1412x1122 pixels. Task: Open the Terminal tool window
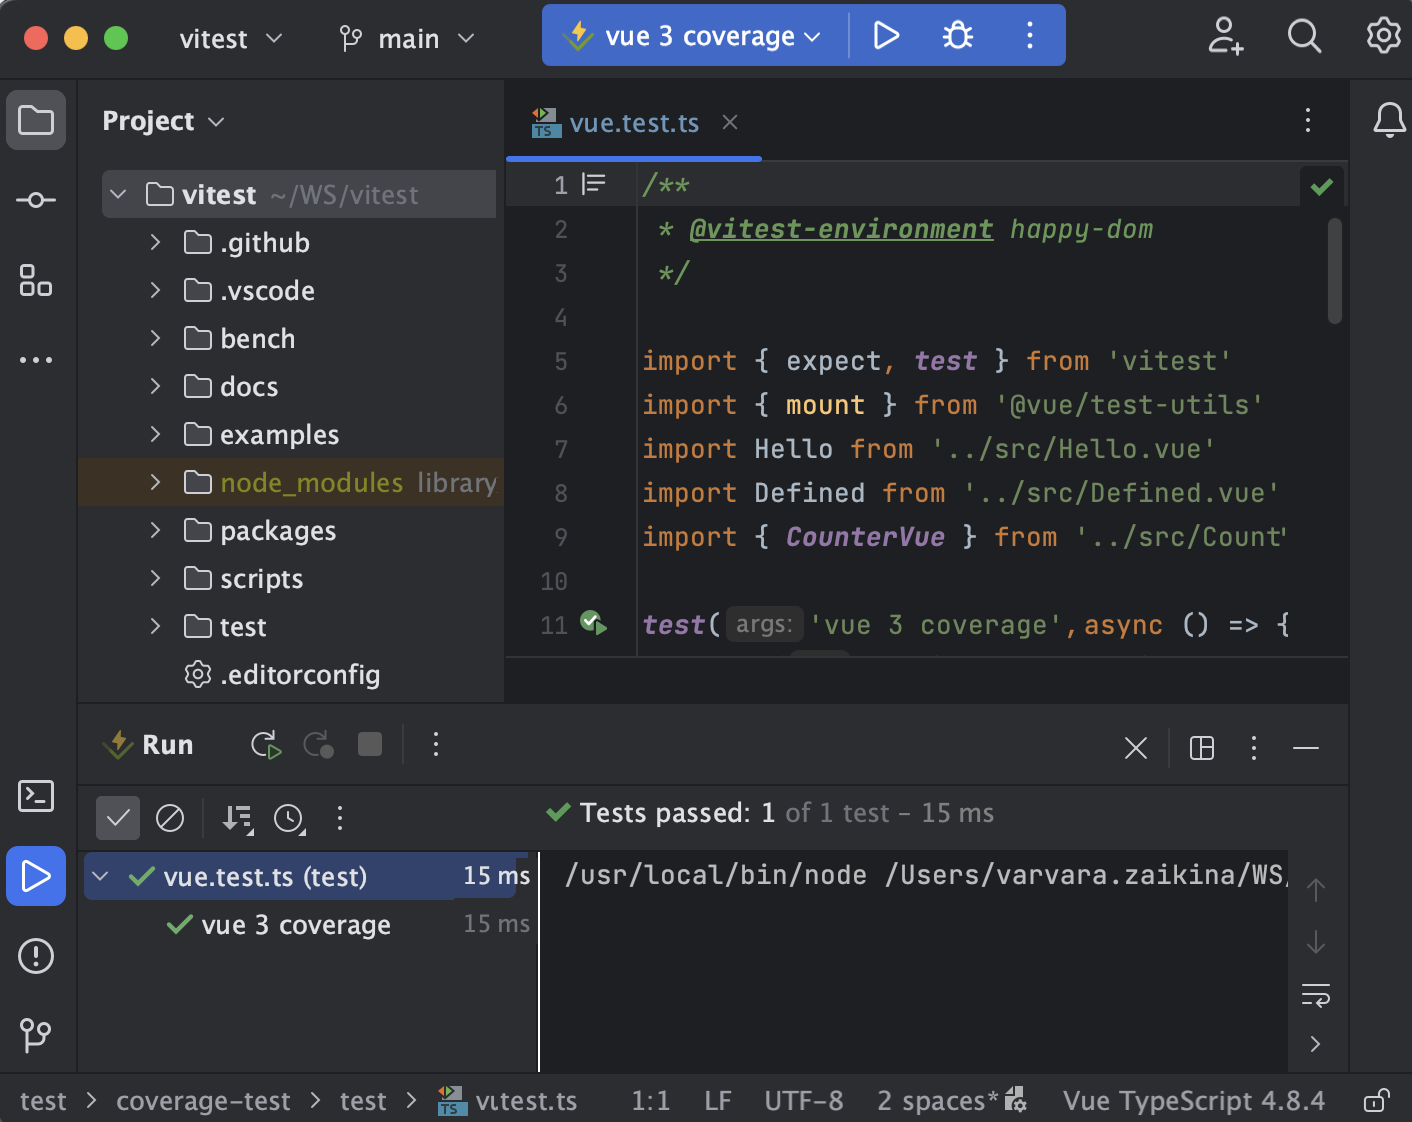pos(36,796)
